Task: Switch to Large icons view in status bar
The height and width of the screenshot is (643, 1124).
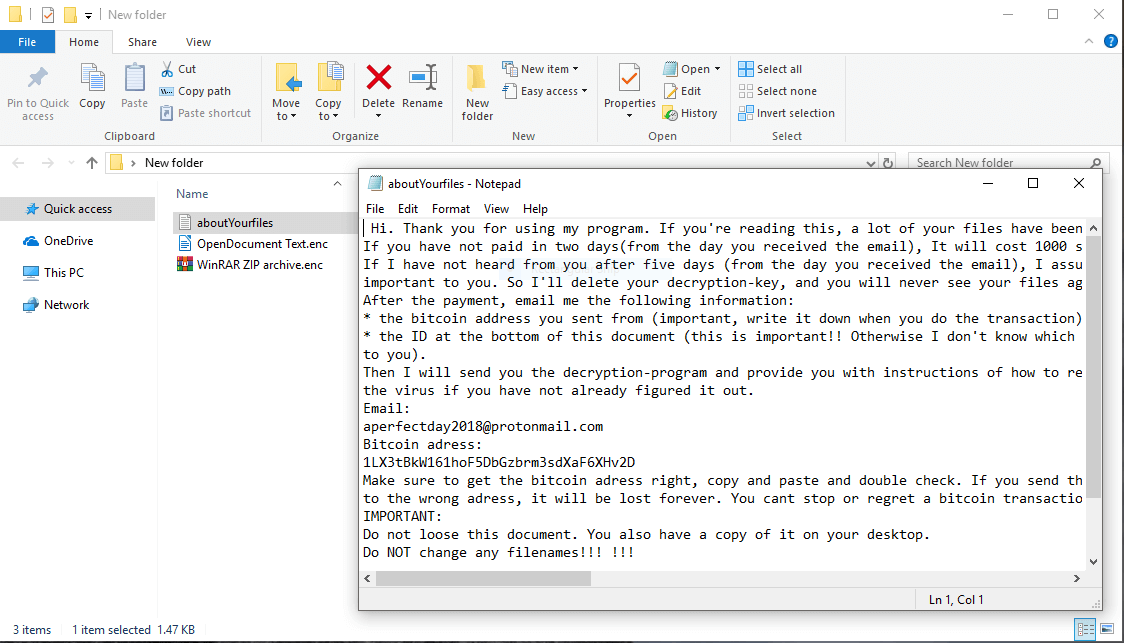Action: click(x=1107, y=629)
